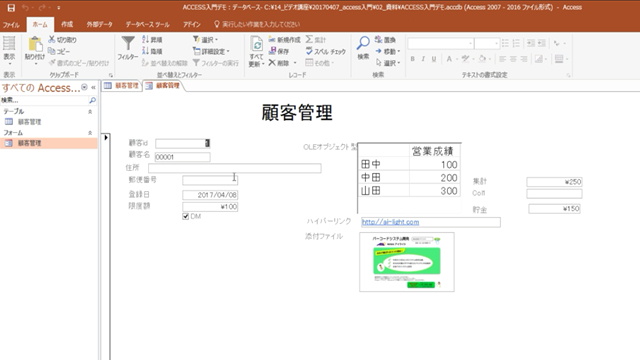Open the http://ai-light.com hyperlink

pos(391,222)
